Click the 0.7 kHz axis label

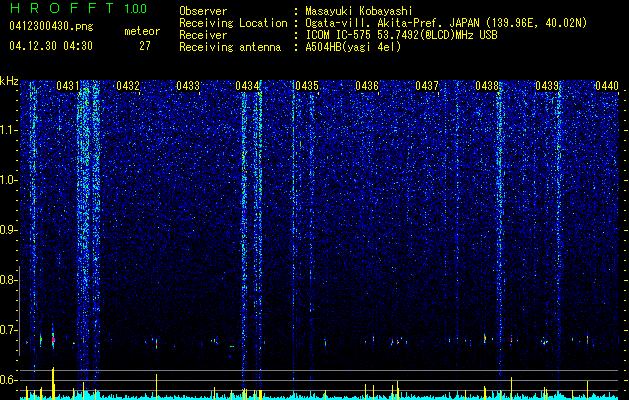(x=8, y=330)
